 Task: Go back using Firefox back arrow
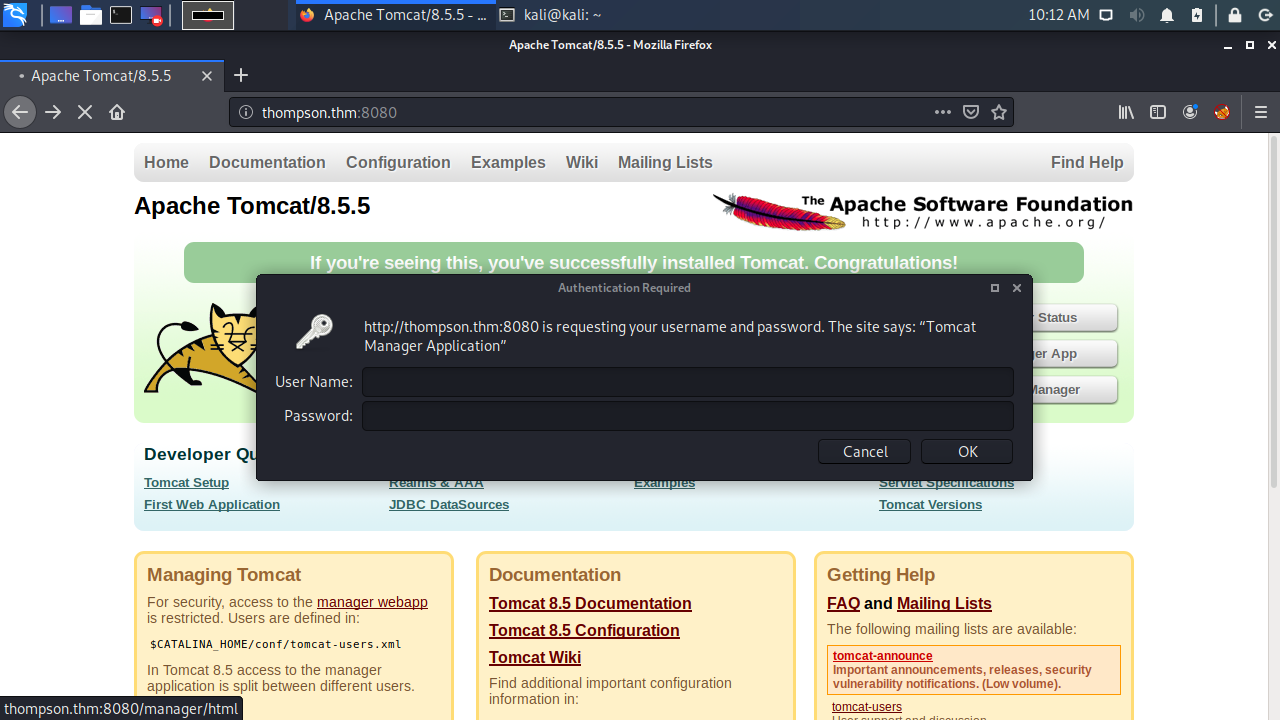(20, 112)
